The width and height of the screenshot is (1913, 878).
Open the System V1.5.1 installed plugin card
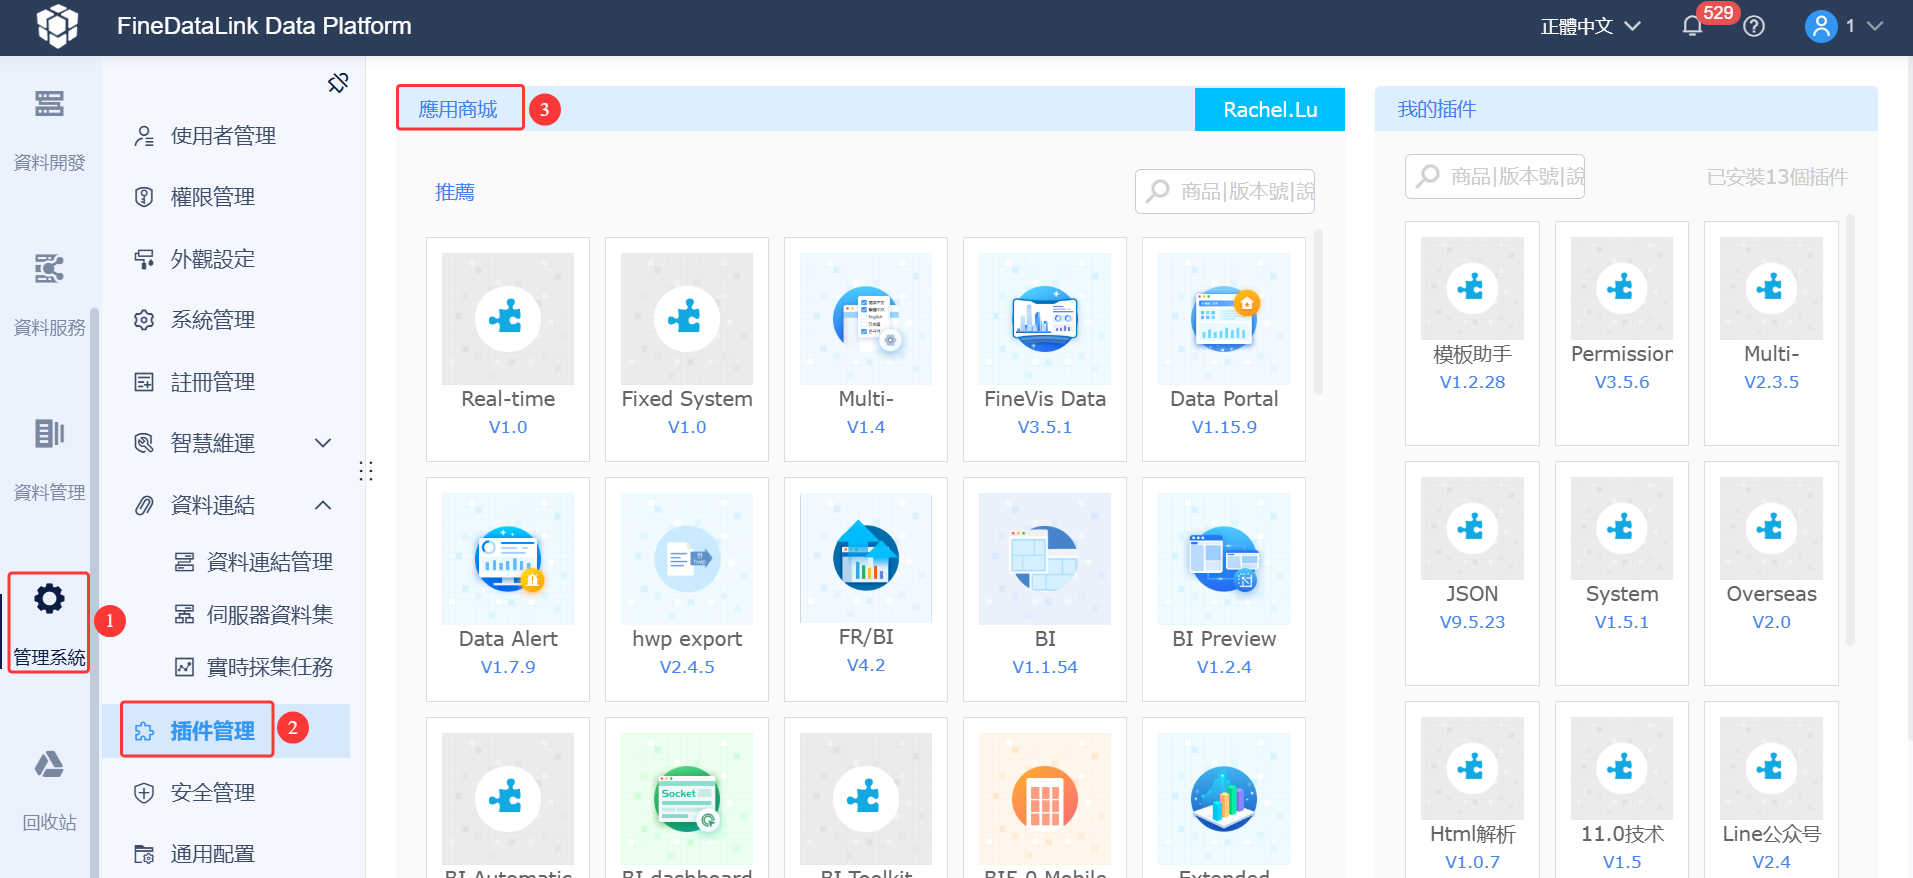pyautogui.click(x=1622, y=573)
